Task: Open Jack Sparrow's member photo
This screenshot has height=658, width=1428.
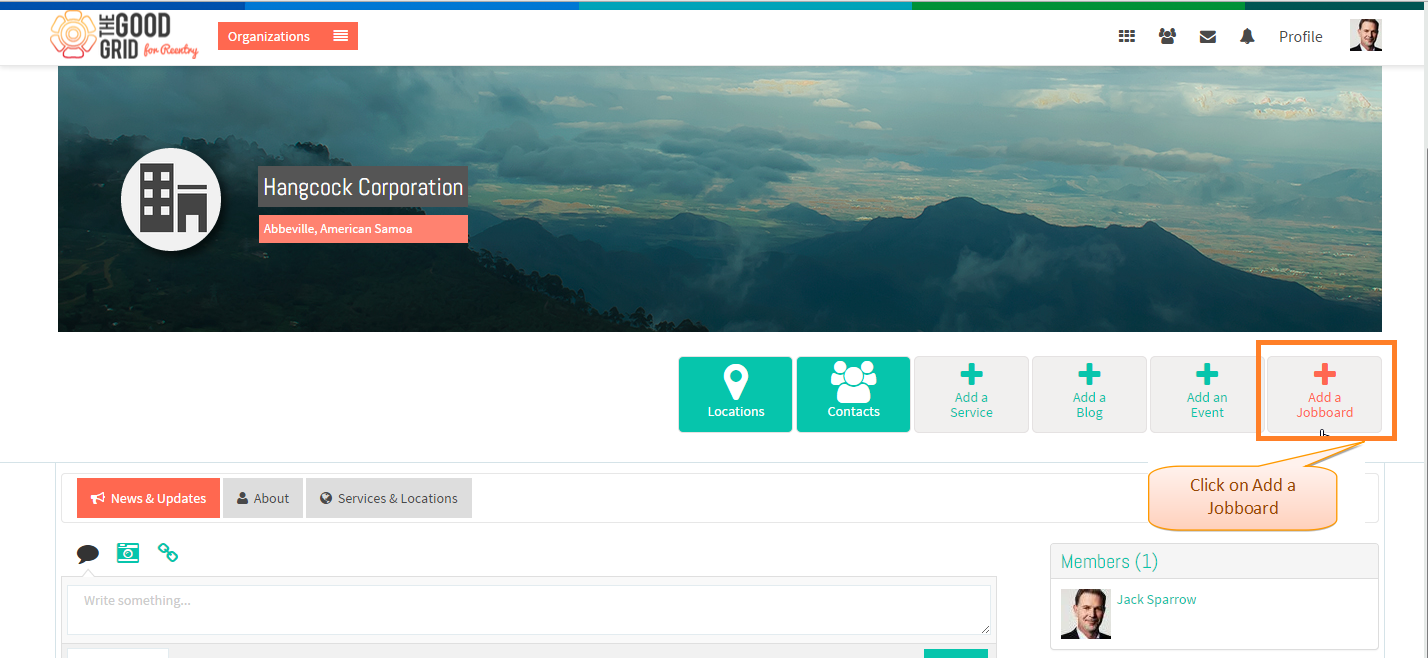Action: point(1086,614)
